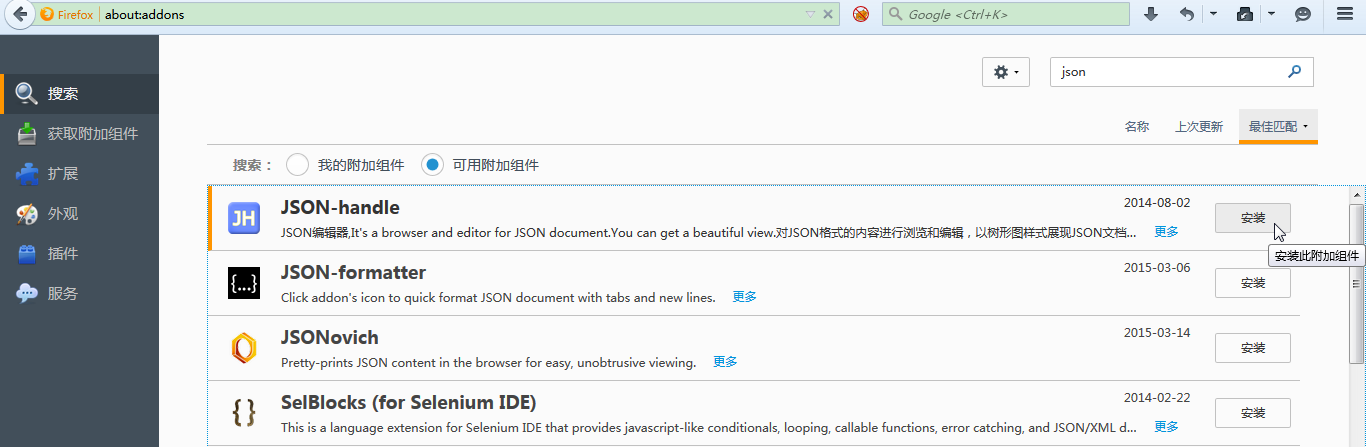Open 更多 link for SelBlocks
This screenshot has height=447, width=1366.
(x=1166, y=427)
